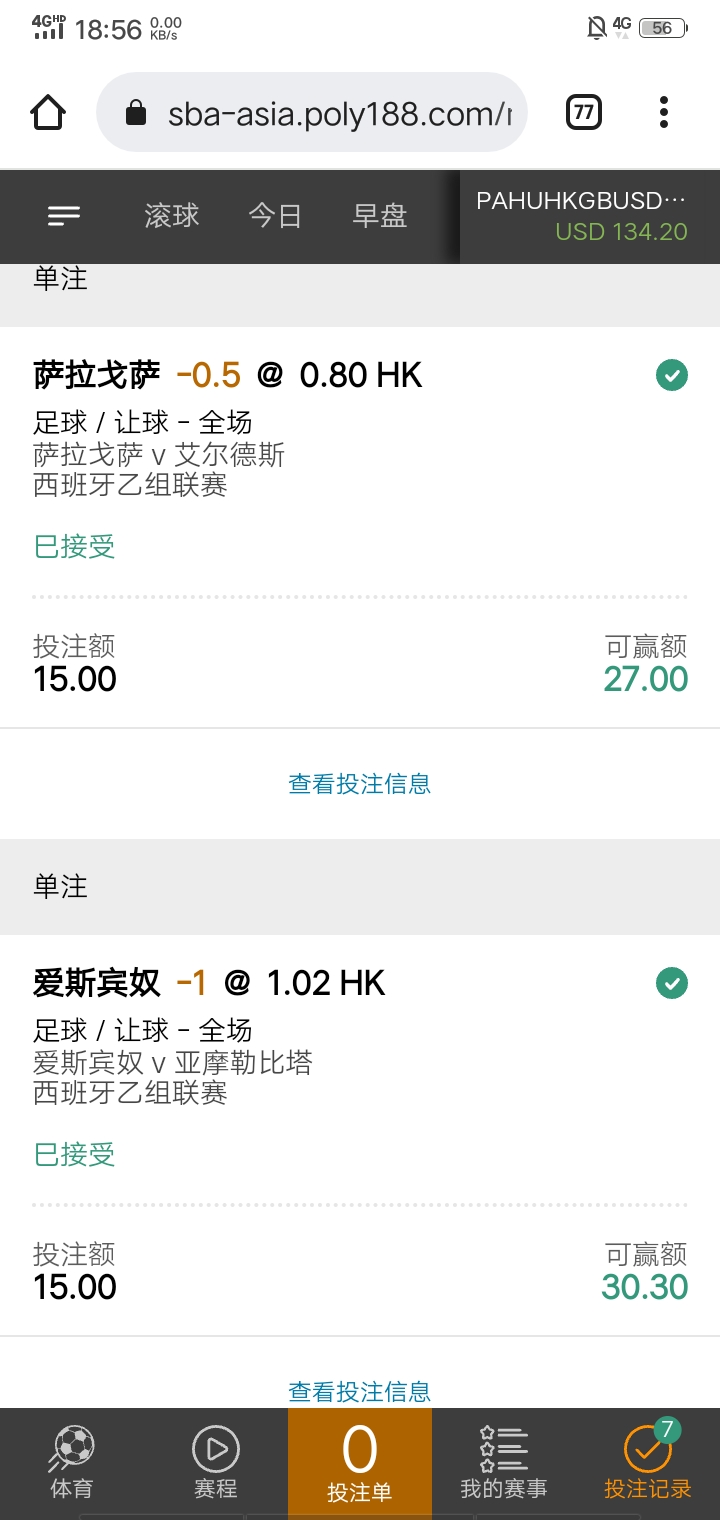
Task: Open the PAHUHKGBUSD account balance dropdown
Action: 590,216
